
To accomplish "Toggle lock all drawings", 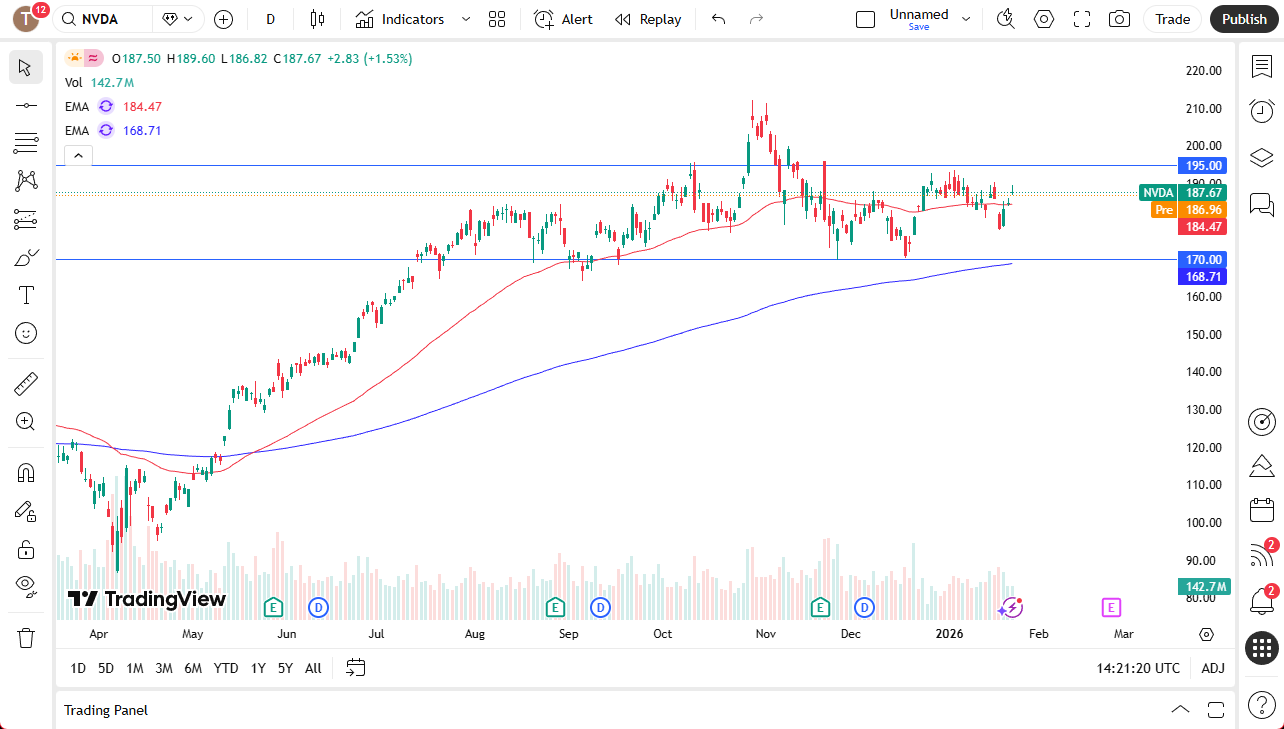I will [26, 549].
